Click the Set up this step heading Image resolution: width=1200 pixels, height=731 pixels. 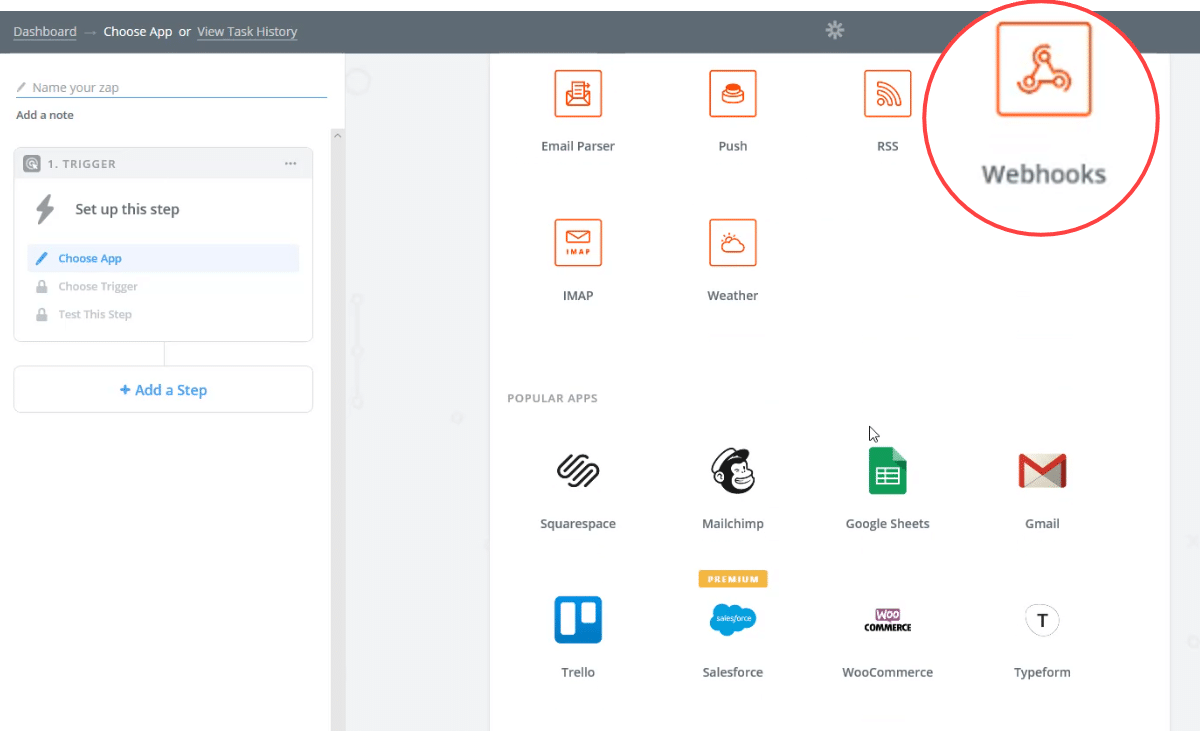tap(127, 210)
